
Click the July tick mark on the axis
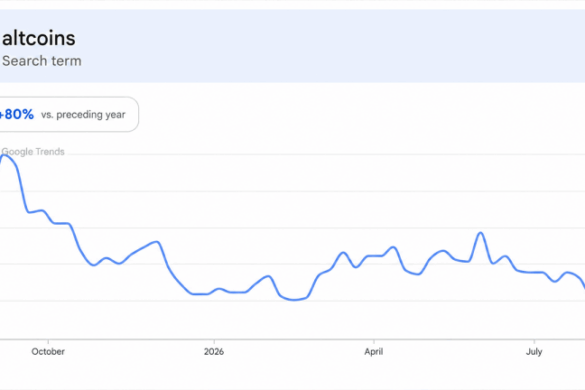tap(534, 341)
